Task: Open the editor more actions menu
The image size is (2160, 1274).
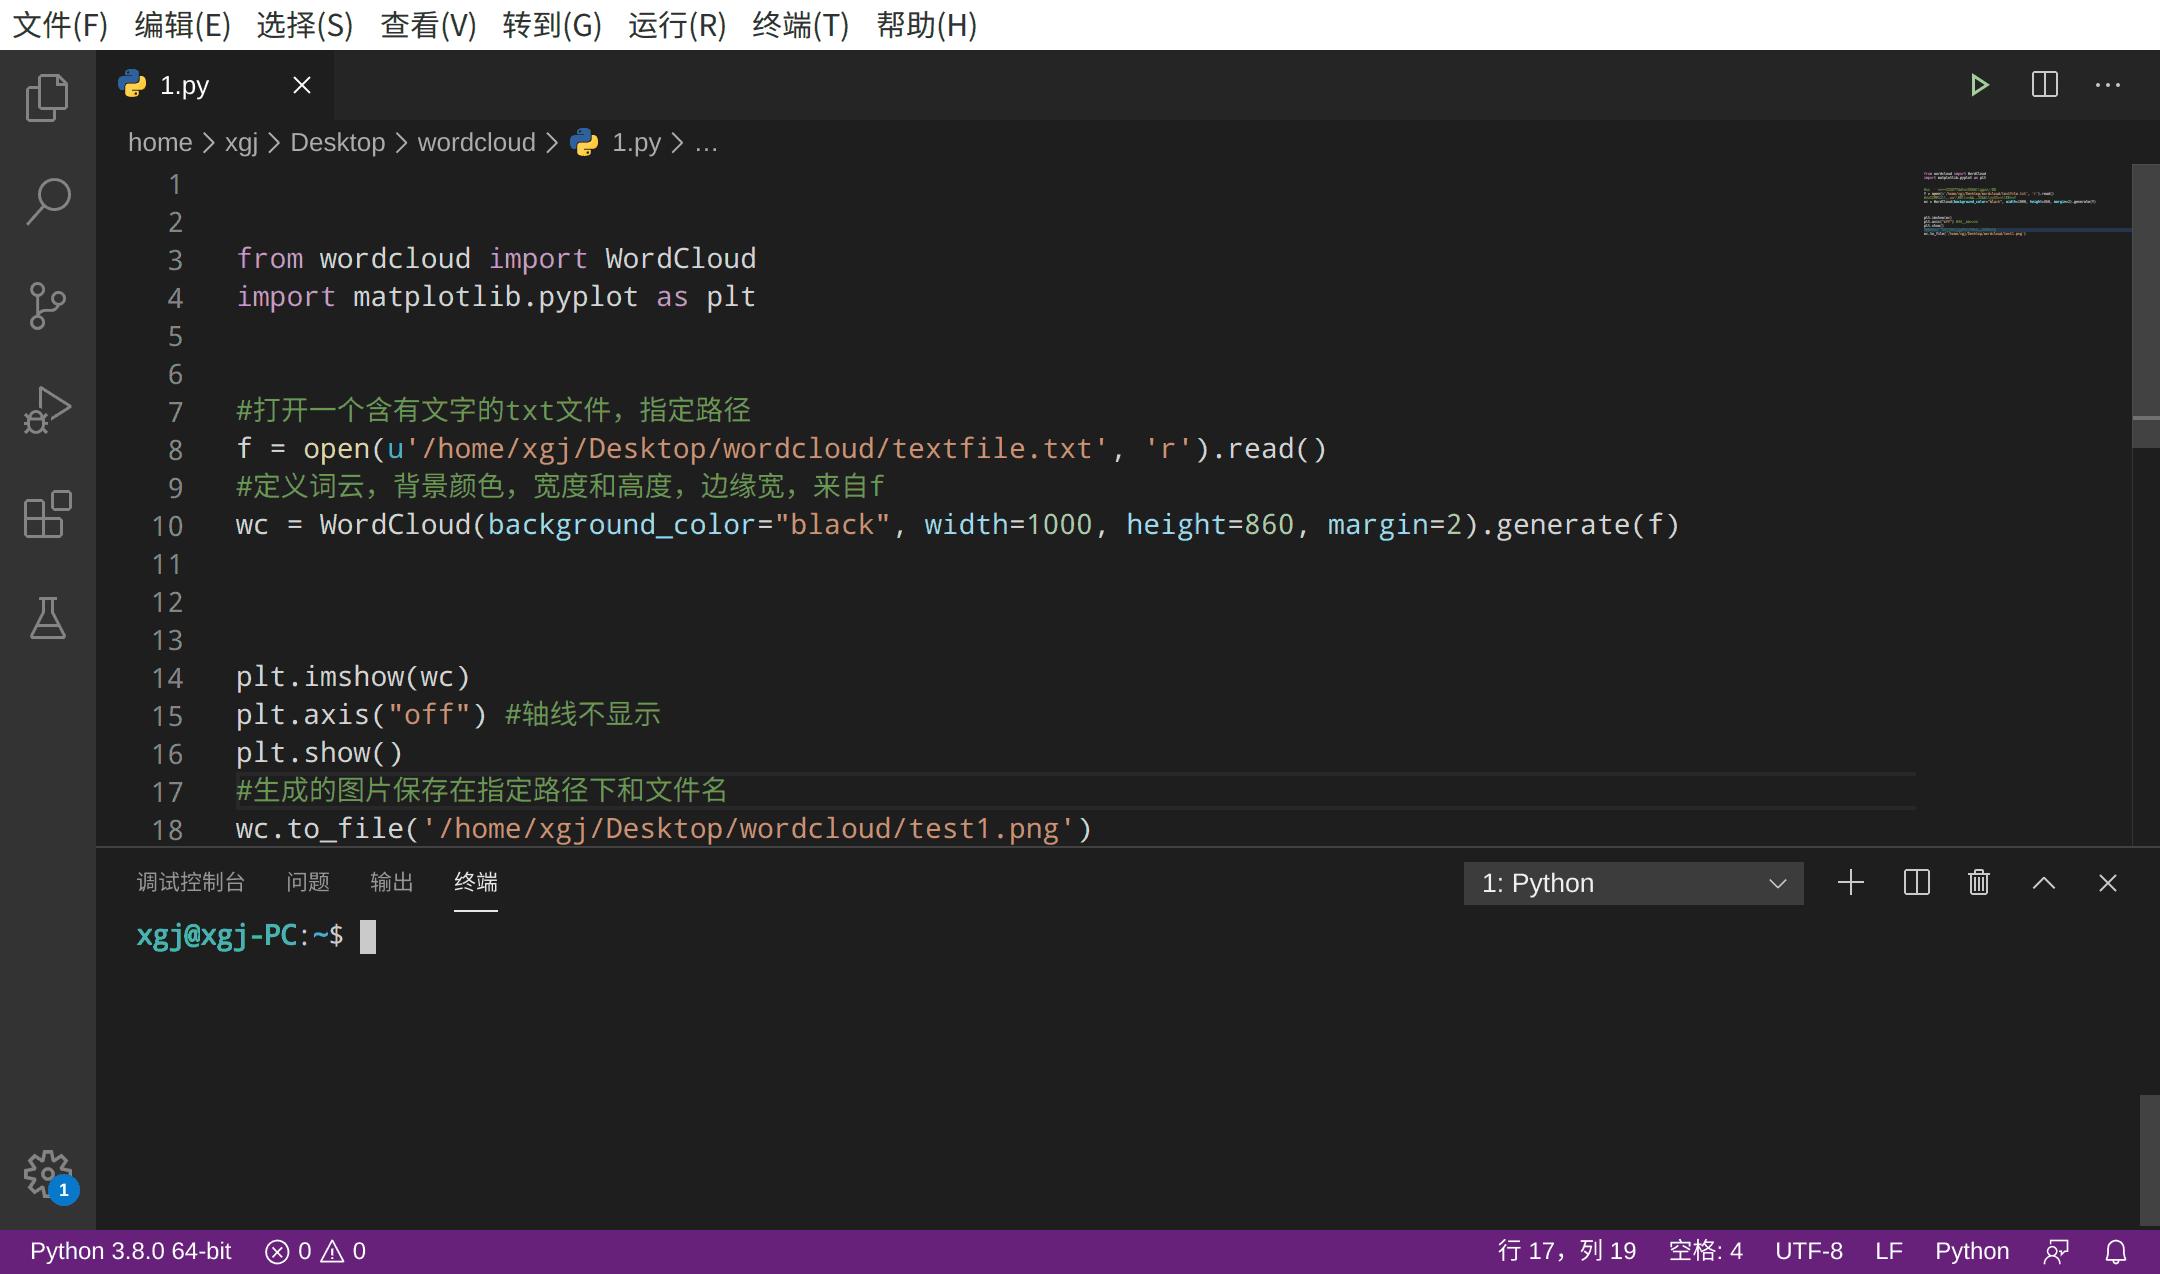Action: point(2109,85)
